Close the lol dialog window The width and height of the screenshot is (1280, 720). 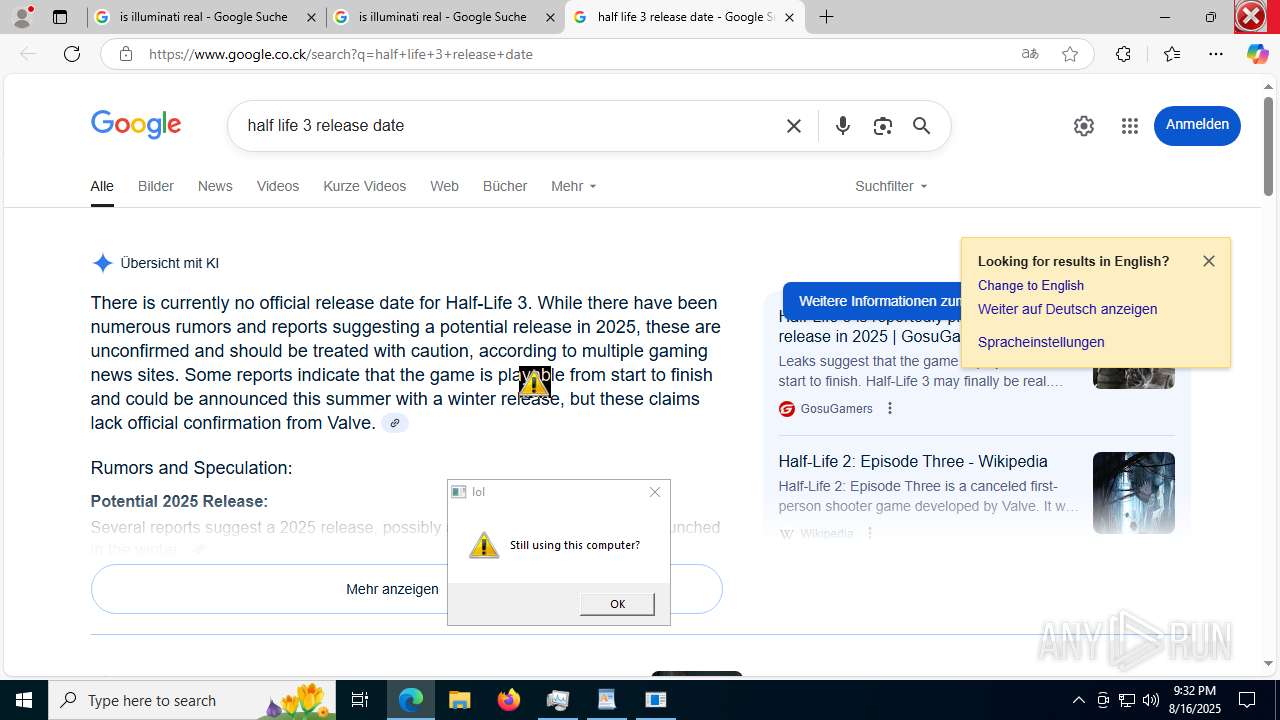pyautogui.click(x=655, y=492)
